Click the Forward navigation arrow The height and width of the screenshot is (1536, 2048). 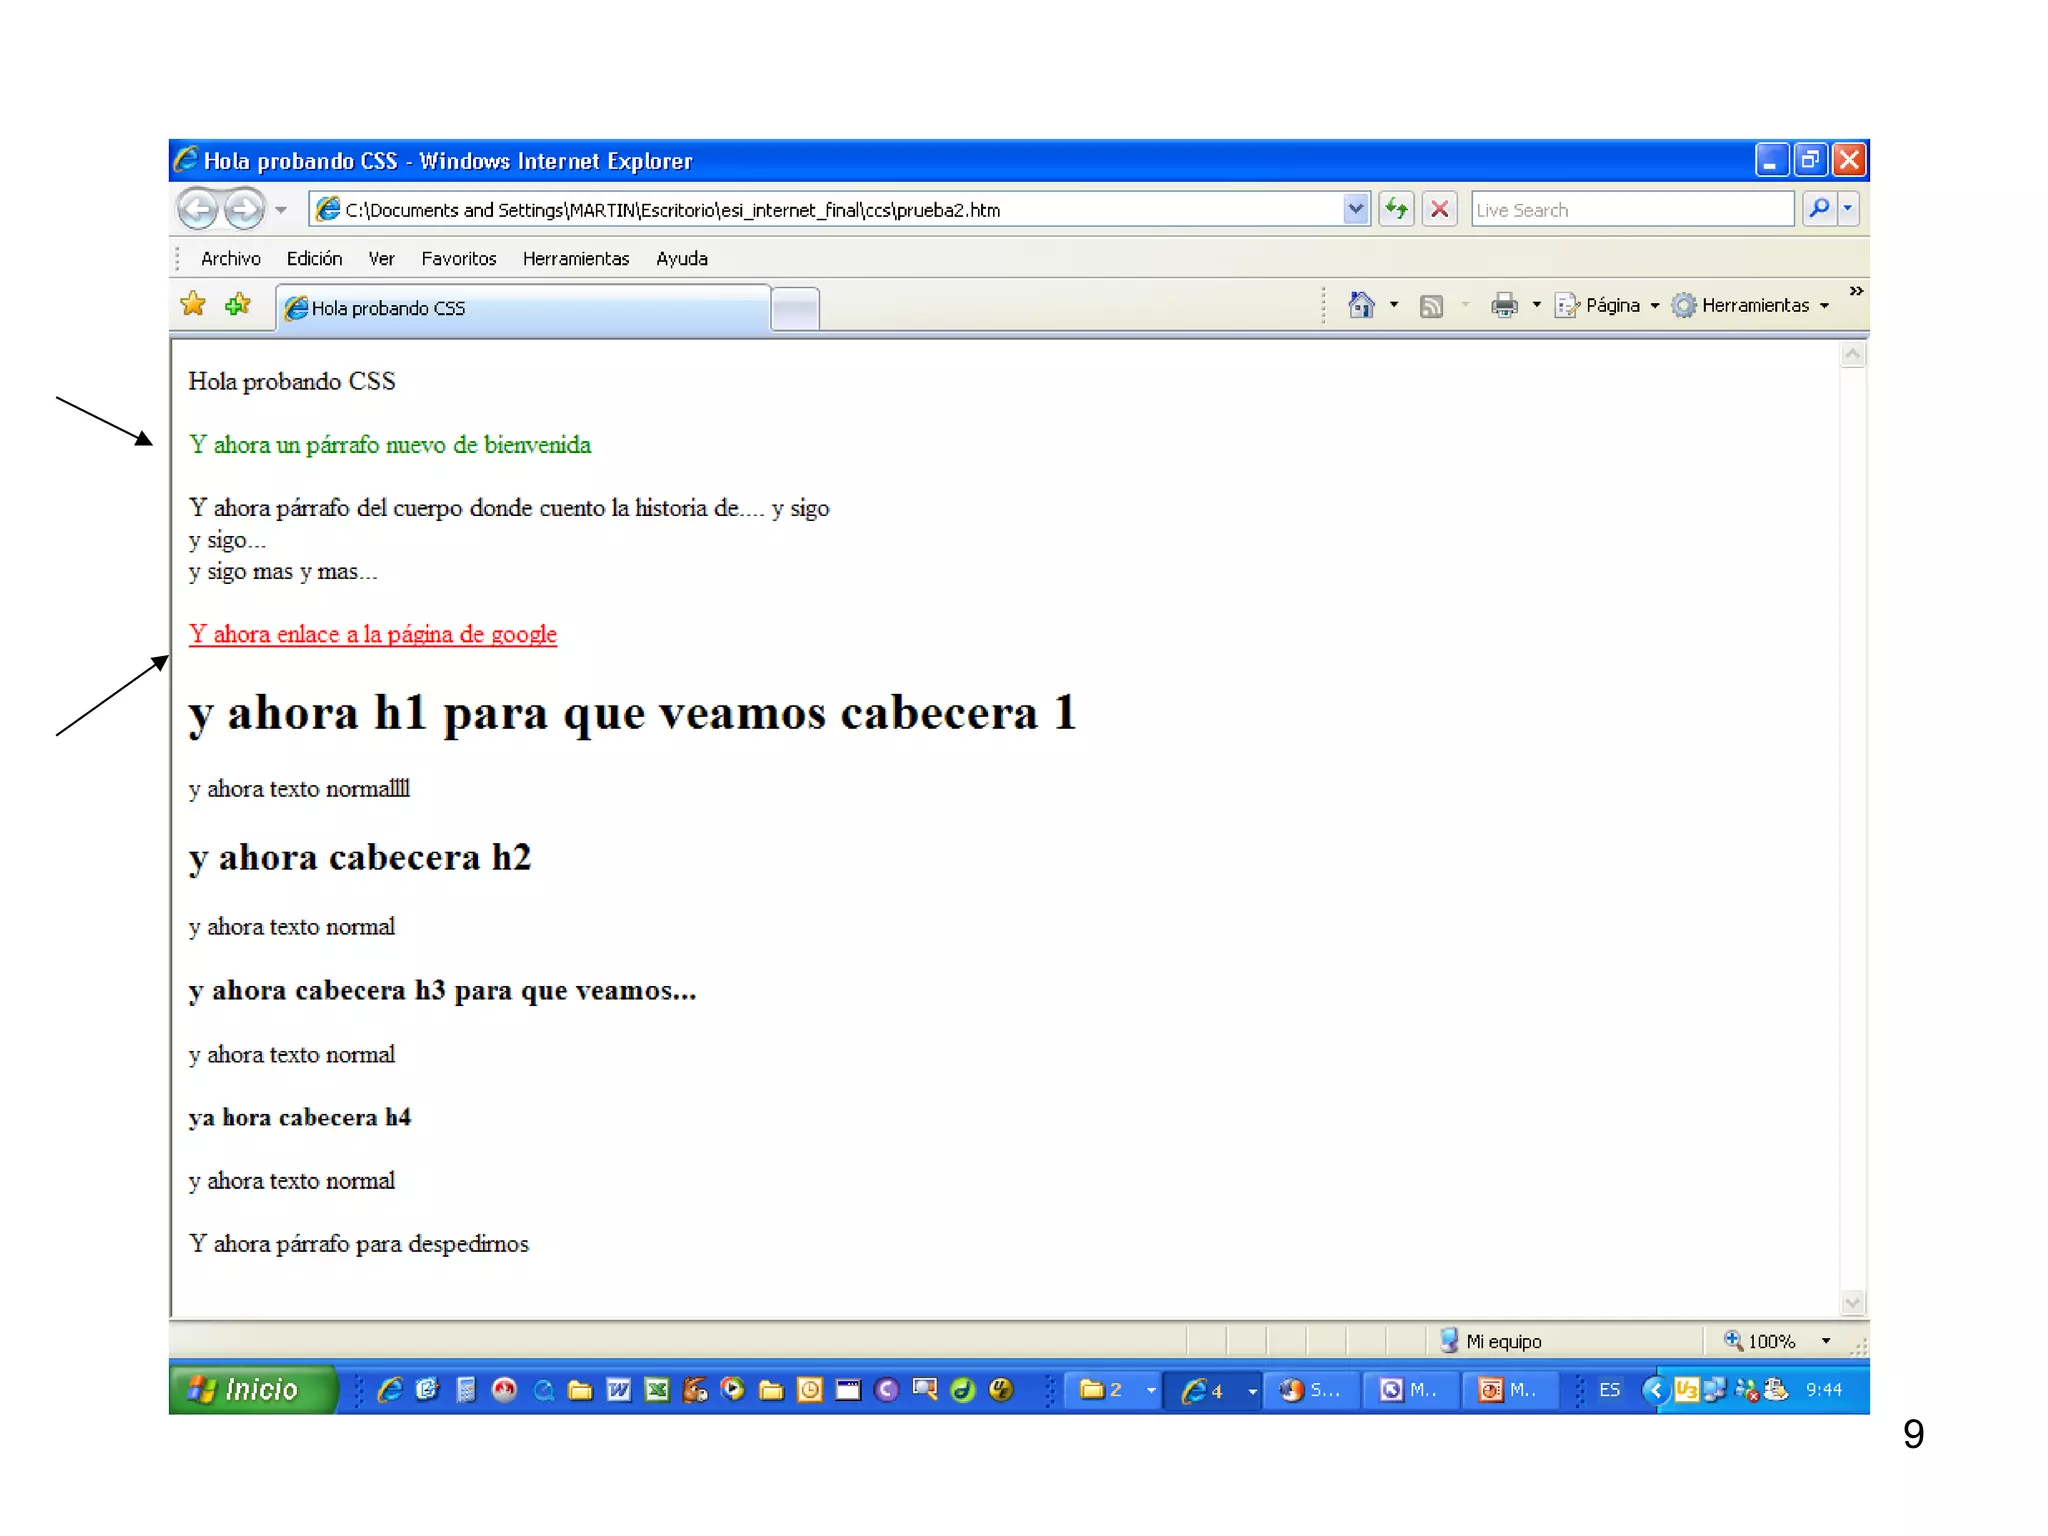pyautogui.click(x=243, y=209)
